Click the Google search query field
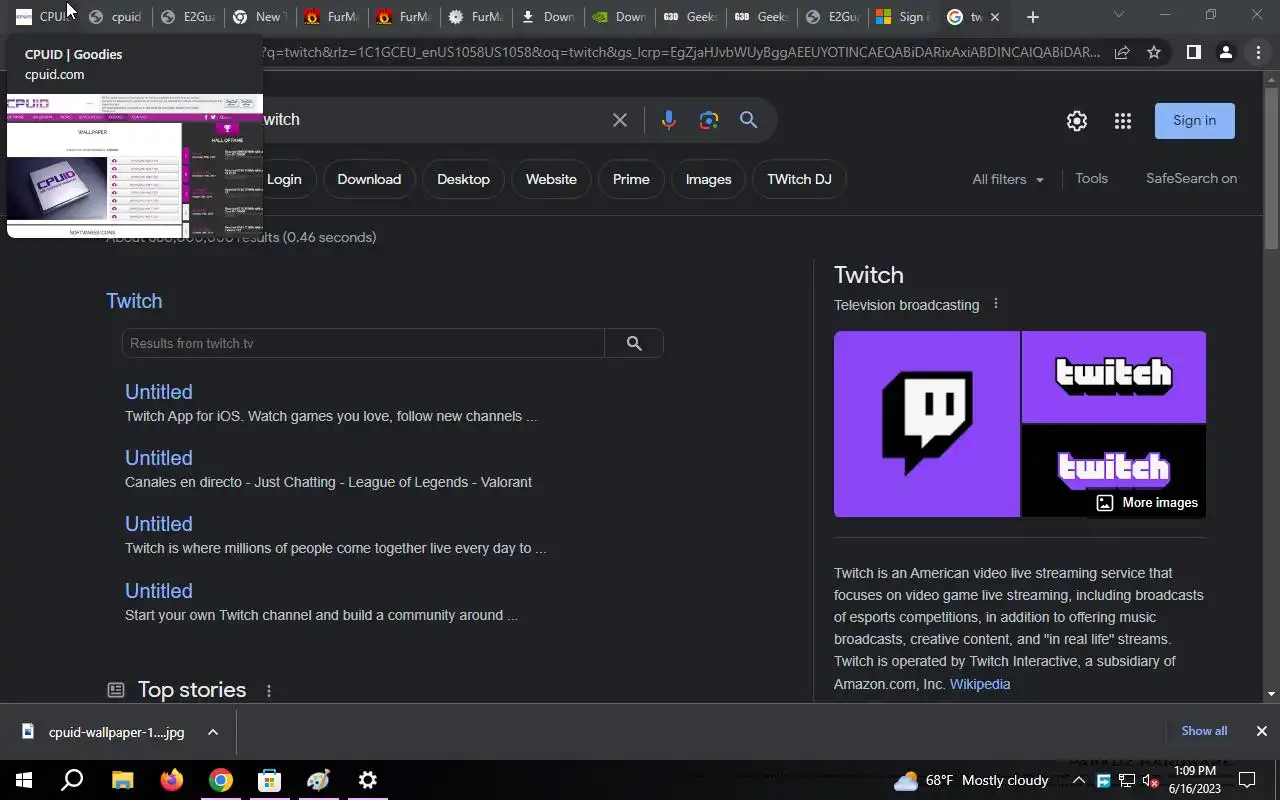This screenshot has width=1280, height=800. 430,120
